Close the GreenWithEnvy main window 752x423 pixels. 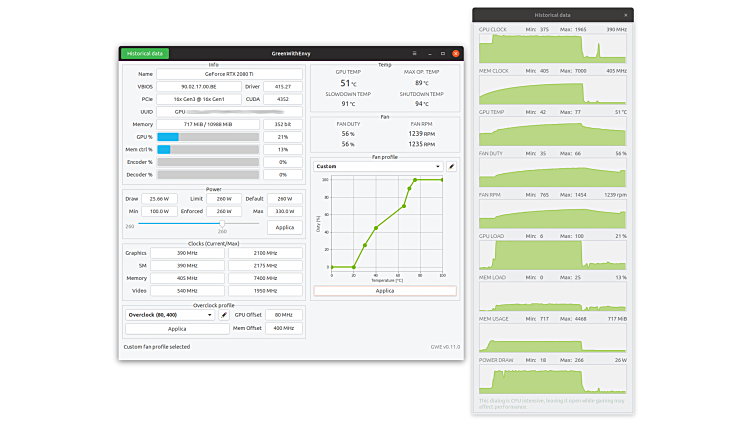coord(456,53)
